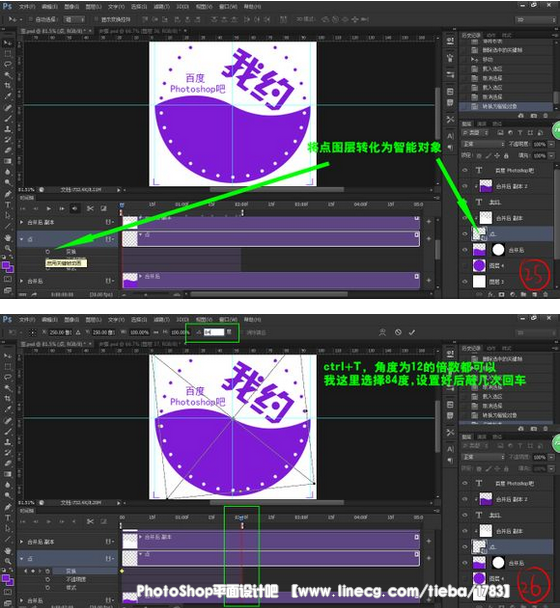560x608 pixels.
Task: Split clip with scissors in upper timeline
Action: coord(90,209)
